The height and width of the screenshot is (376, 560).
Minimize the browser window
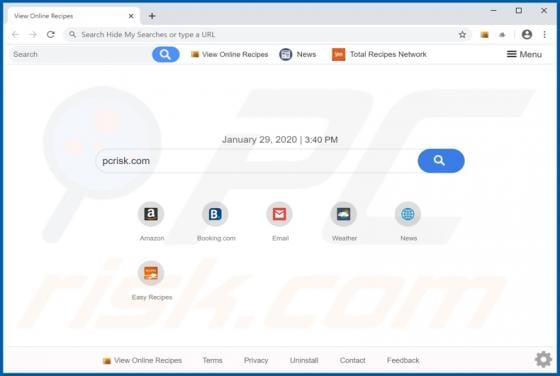tap(494, 11)
